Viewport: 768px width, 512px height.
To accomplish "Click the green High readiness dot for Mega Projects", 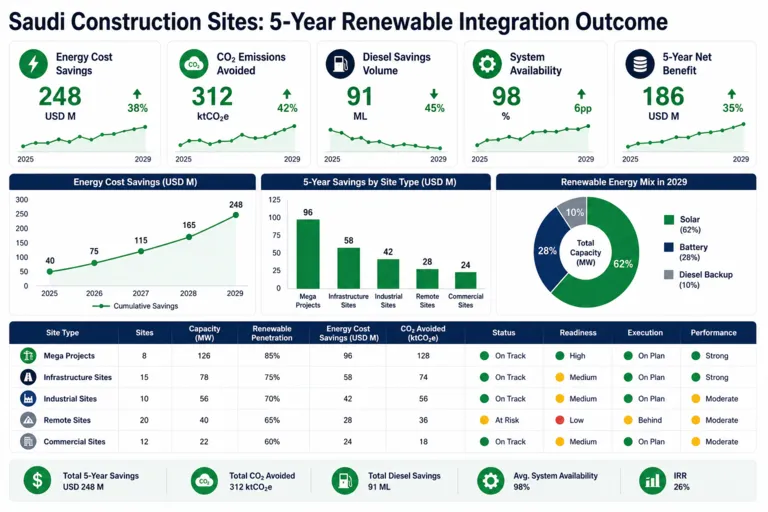I will click(560, 356).
